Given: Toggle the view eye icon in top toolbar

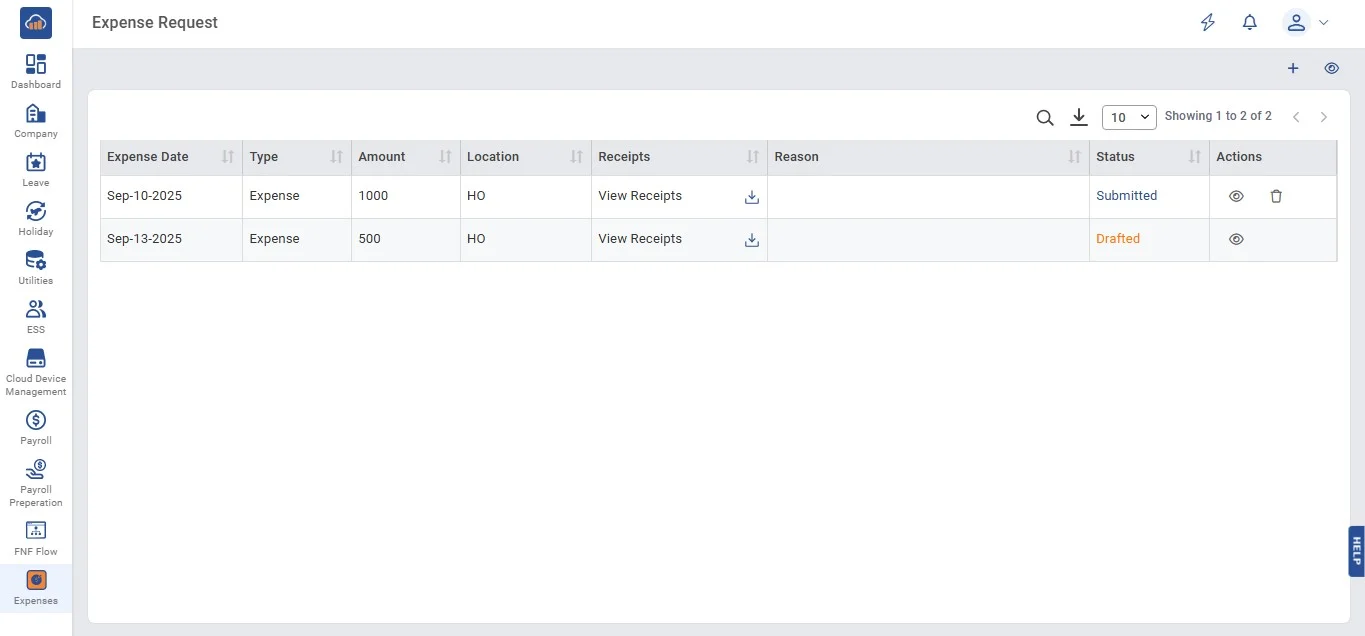Looking at the screenshot, I should click(1331, 69).
